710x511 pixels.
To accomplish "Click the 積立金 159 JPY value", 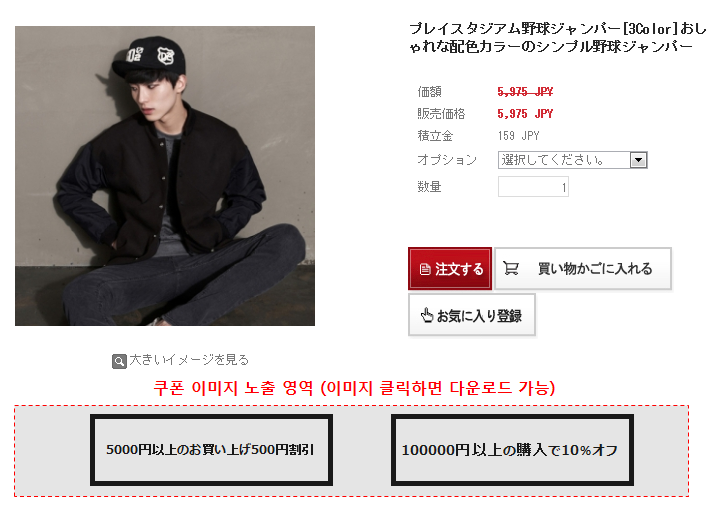I will pos(518,136).
